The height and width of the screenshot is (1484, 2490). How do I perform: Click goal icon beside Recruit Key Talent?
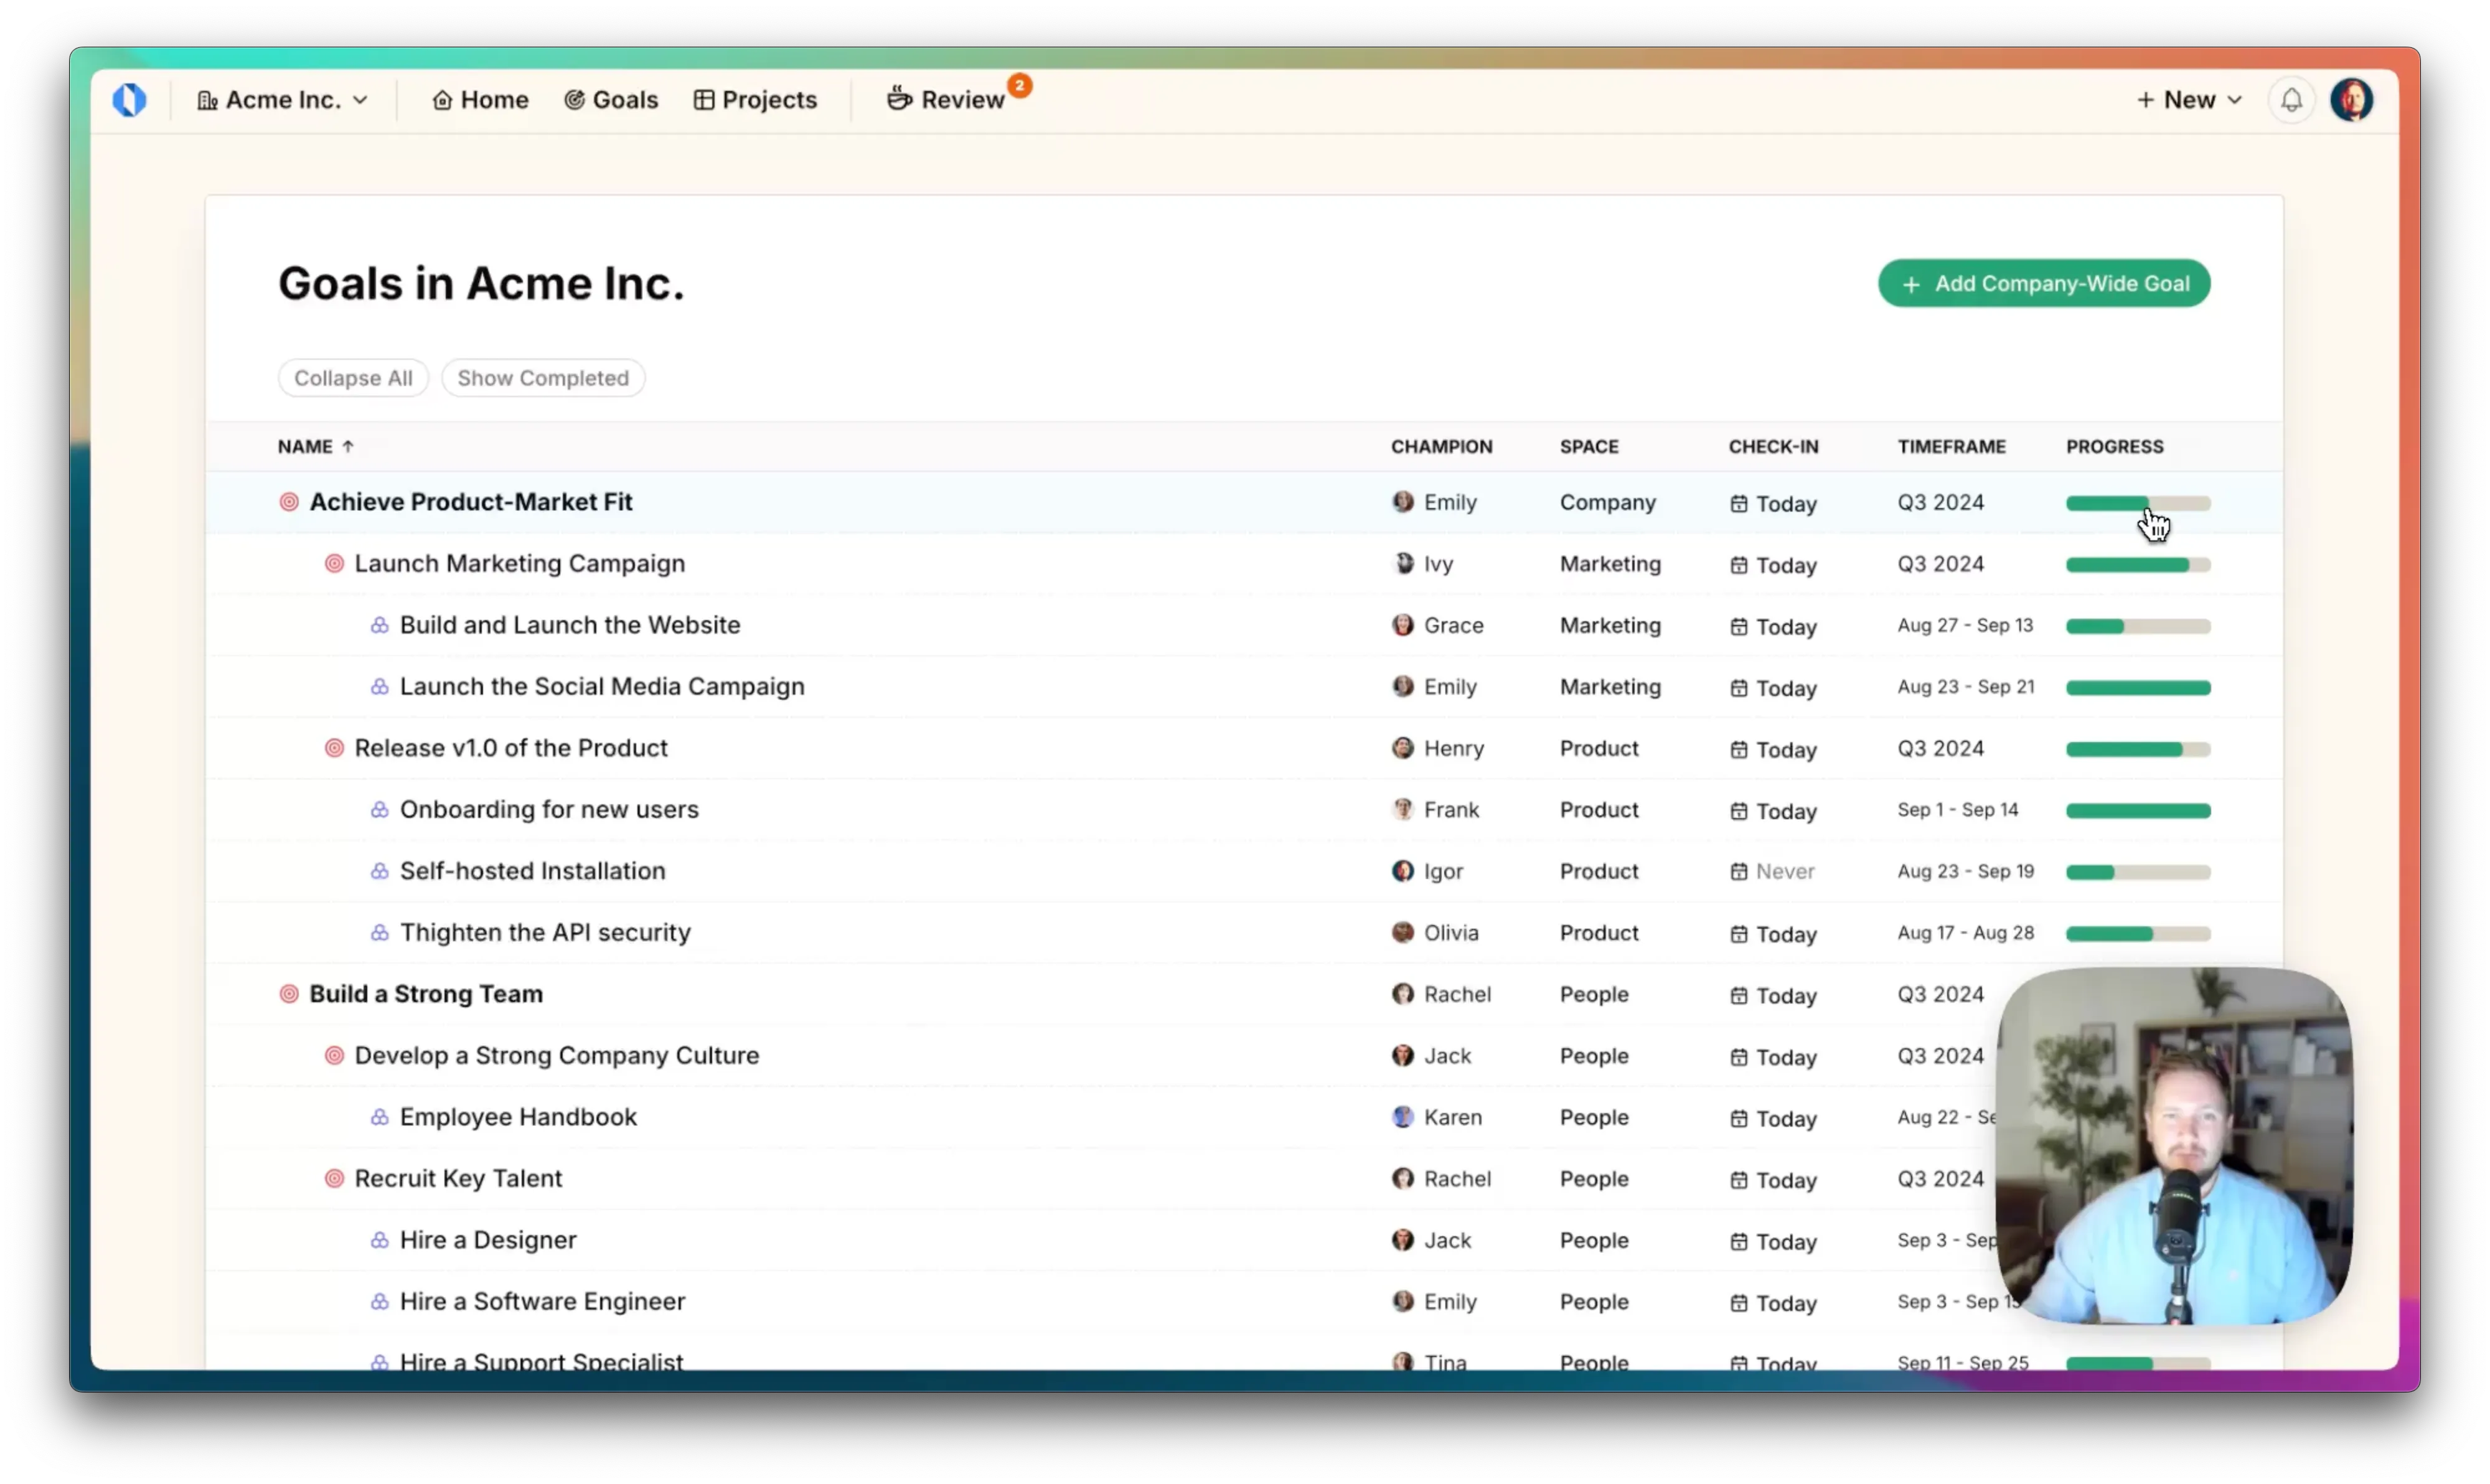click(334, 1179)
